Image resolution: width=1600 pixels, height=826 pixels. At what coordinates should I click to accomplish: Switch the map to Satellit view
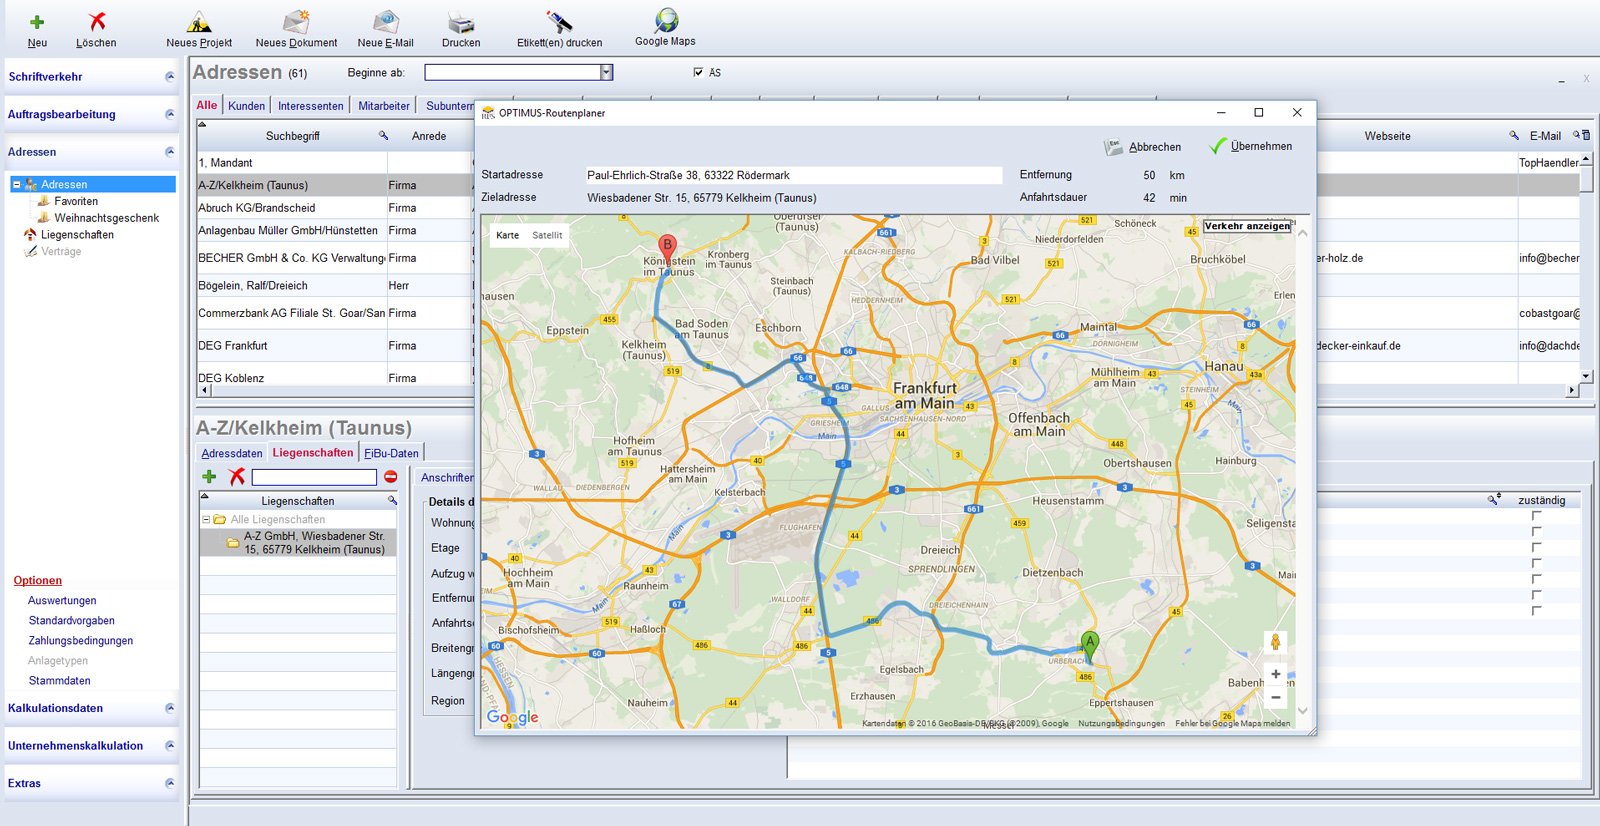pos(547,235)
